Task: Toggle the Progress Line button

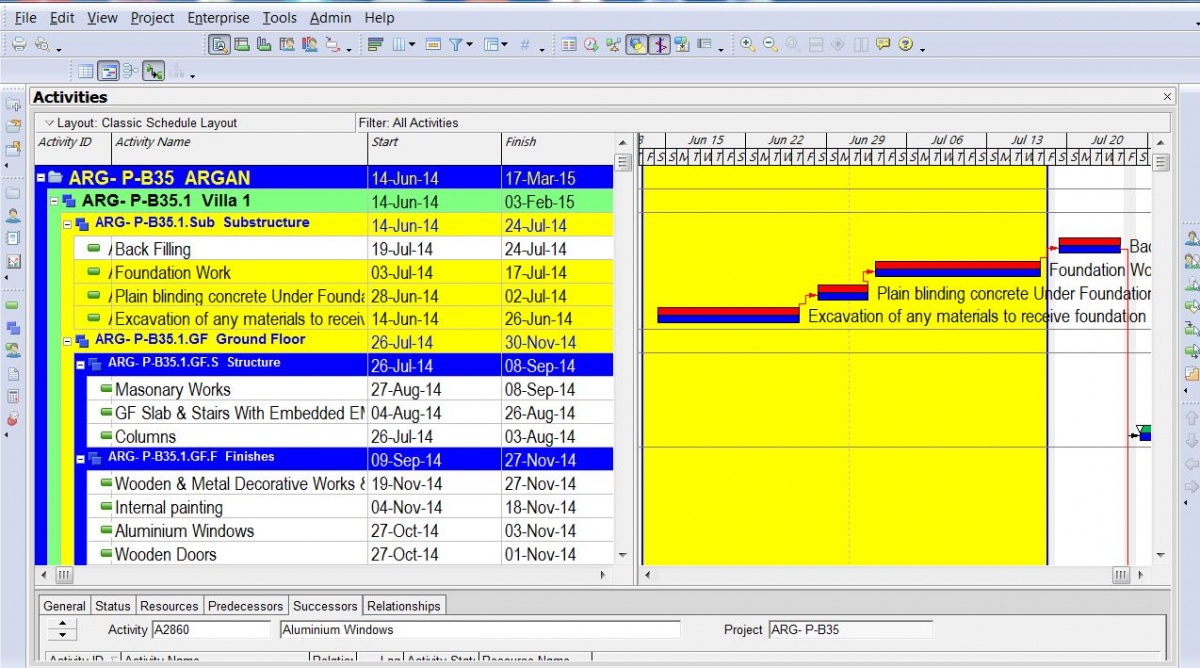Action: [659, 44]
